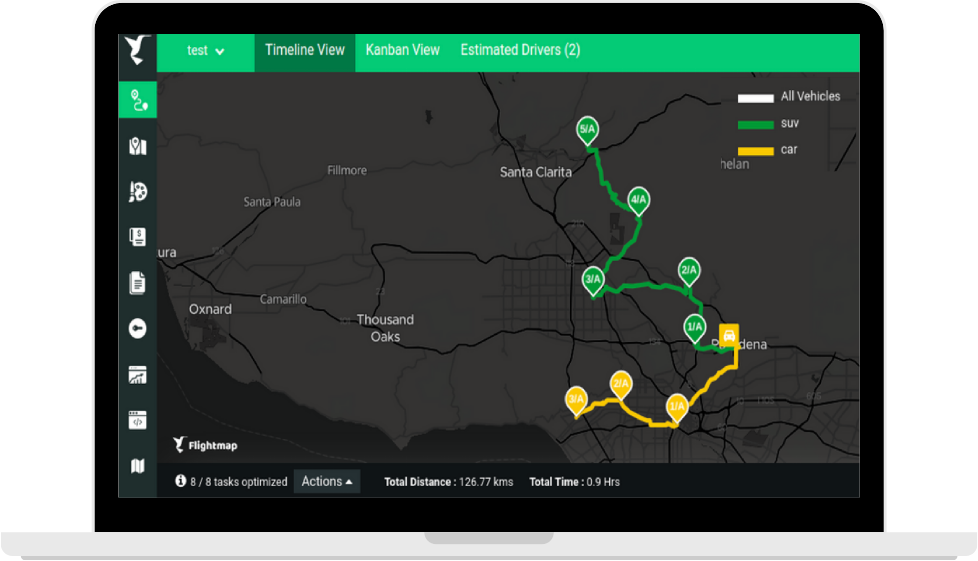Expand the Actions menu

[327, 481]
